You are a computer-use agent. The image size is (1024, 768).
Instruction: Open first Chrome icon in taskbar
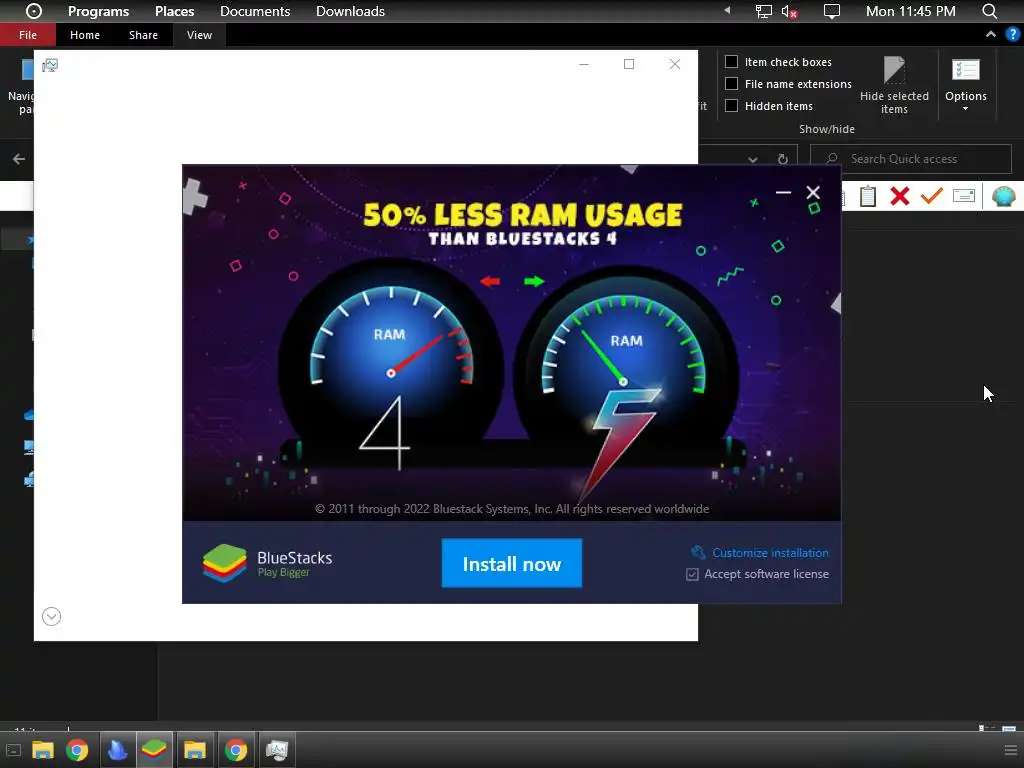(77, 750)
